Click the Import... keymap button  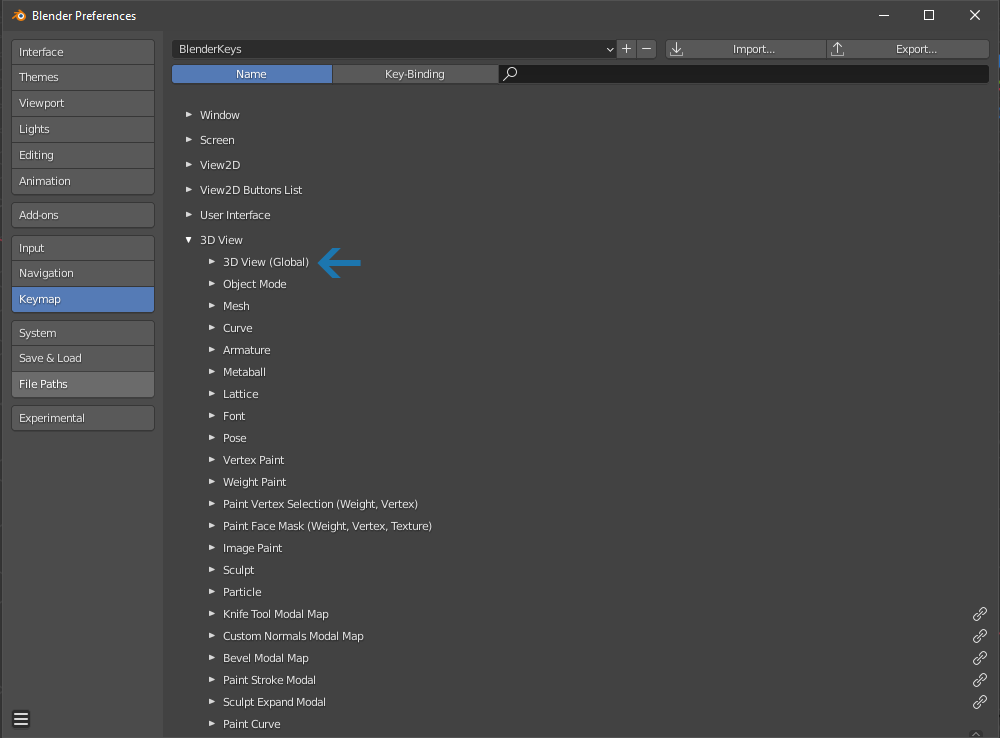(746, 49)
